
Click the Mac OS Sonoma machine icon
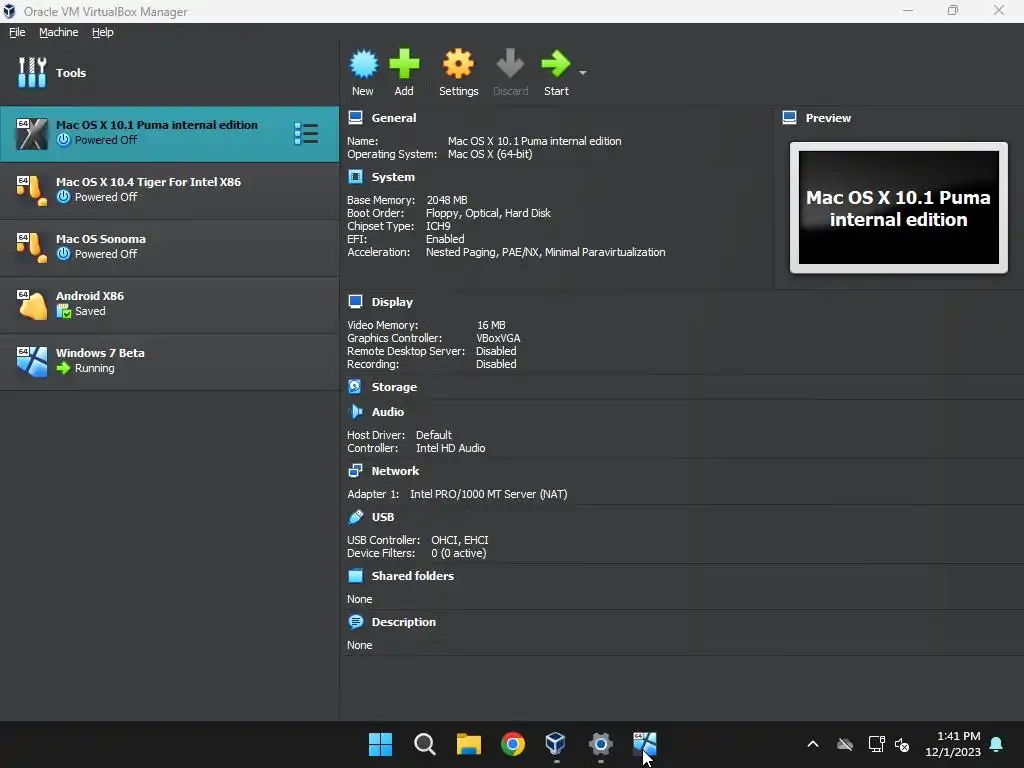[x=32, y=248]
